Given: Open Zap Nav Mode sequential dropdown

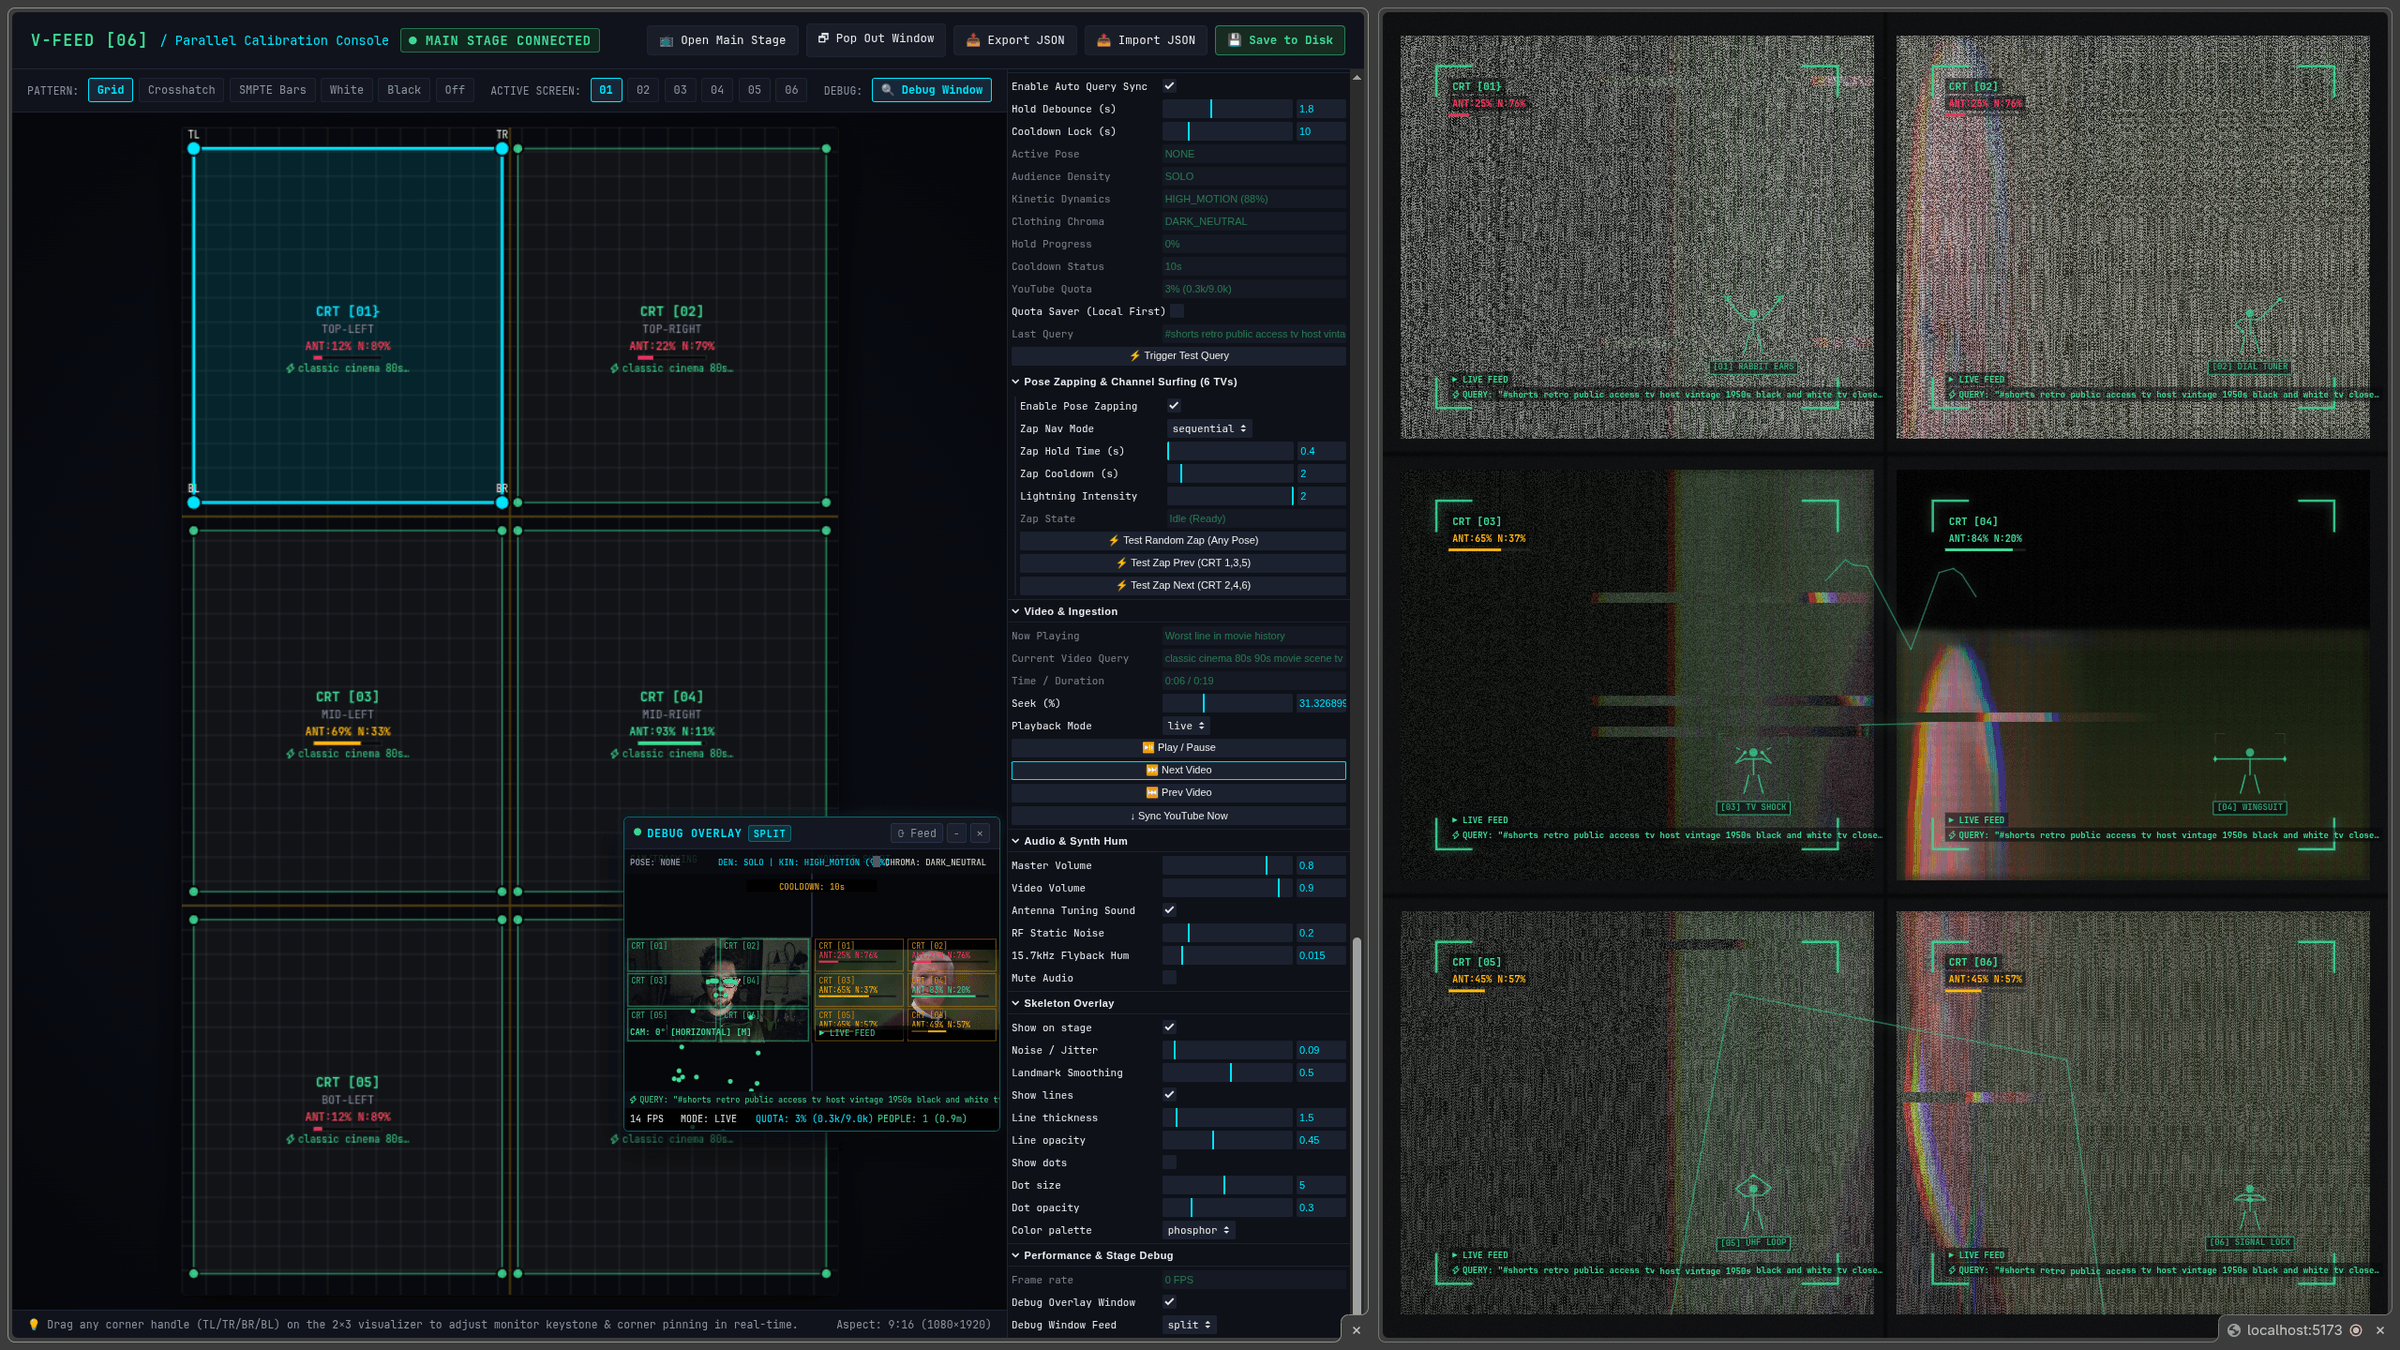Looking at the screenshot, I should pos(1209,429).
